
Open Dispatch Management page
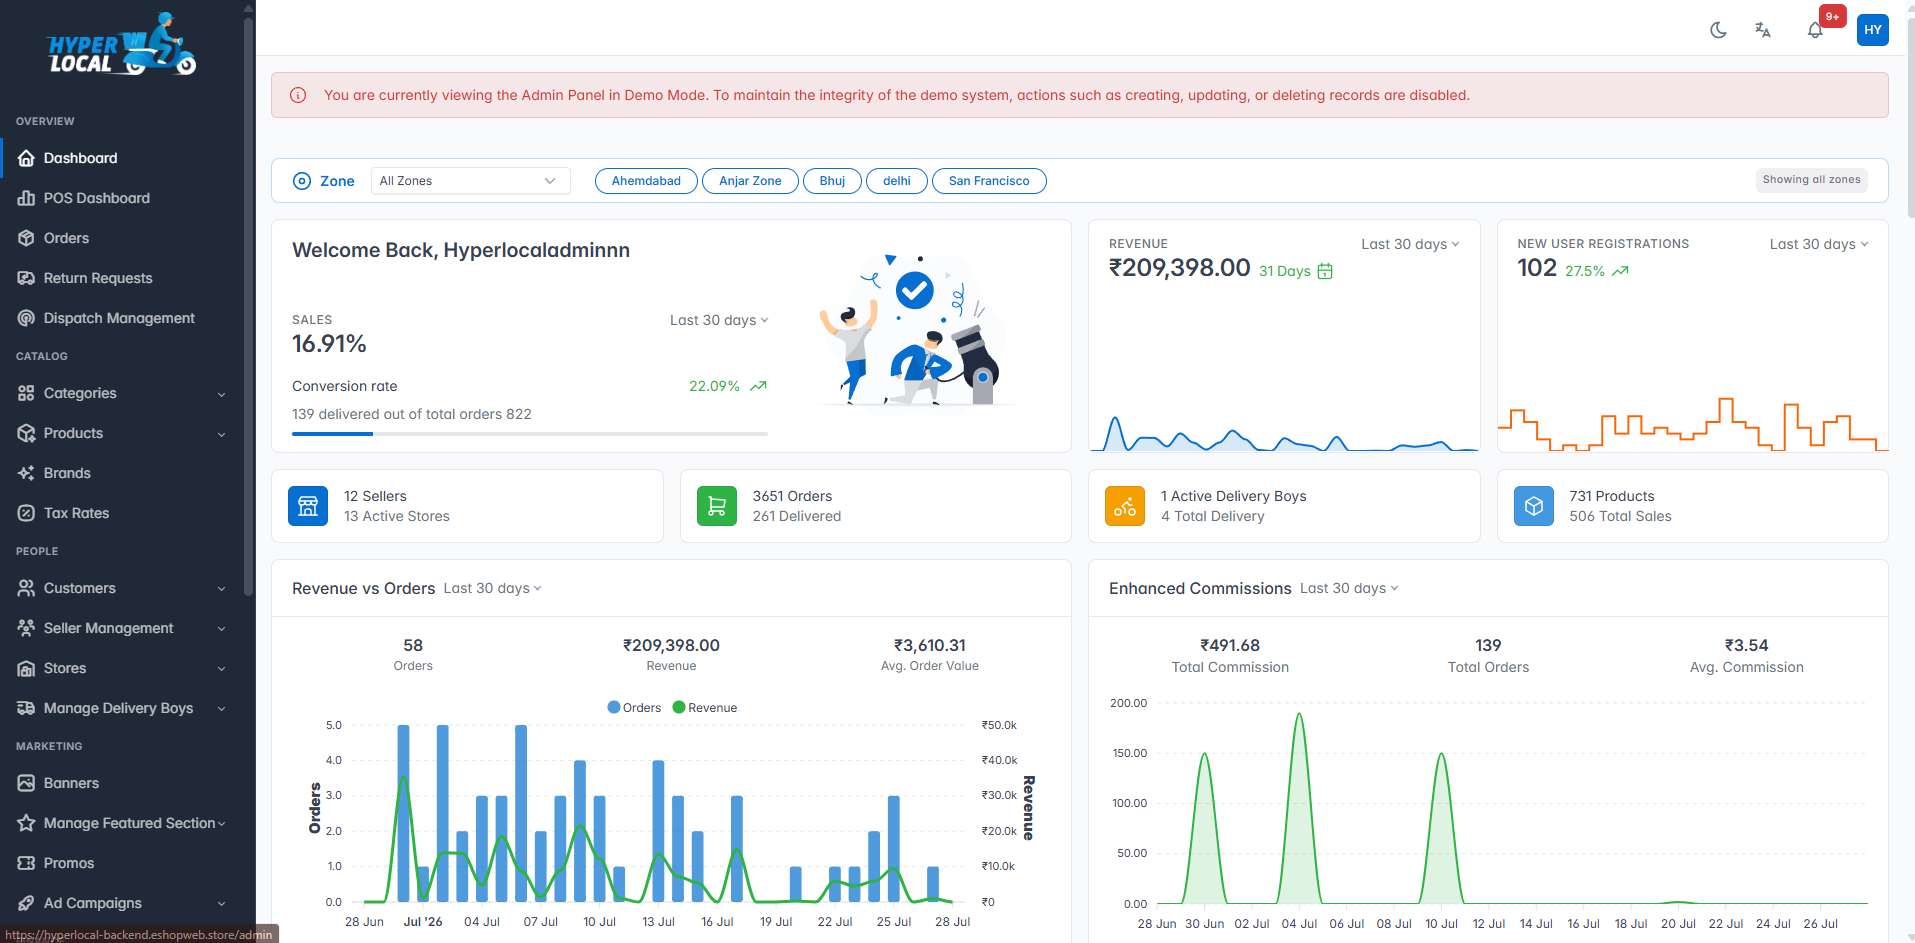[x=122, y=318]
